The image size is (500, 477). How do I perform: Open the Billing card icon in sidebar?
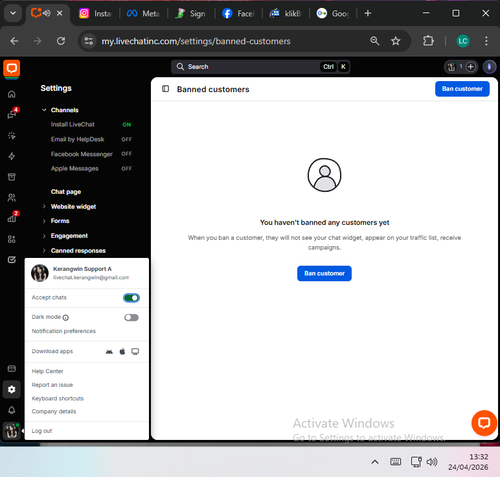click(12, 369)
